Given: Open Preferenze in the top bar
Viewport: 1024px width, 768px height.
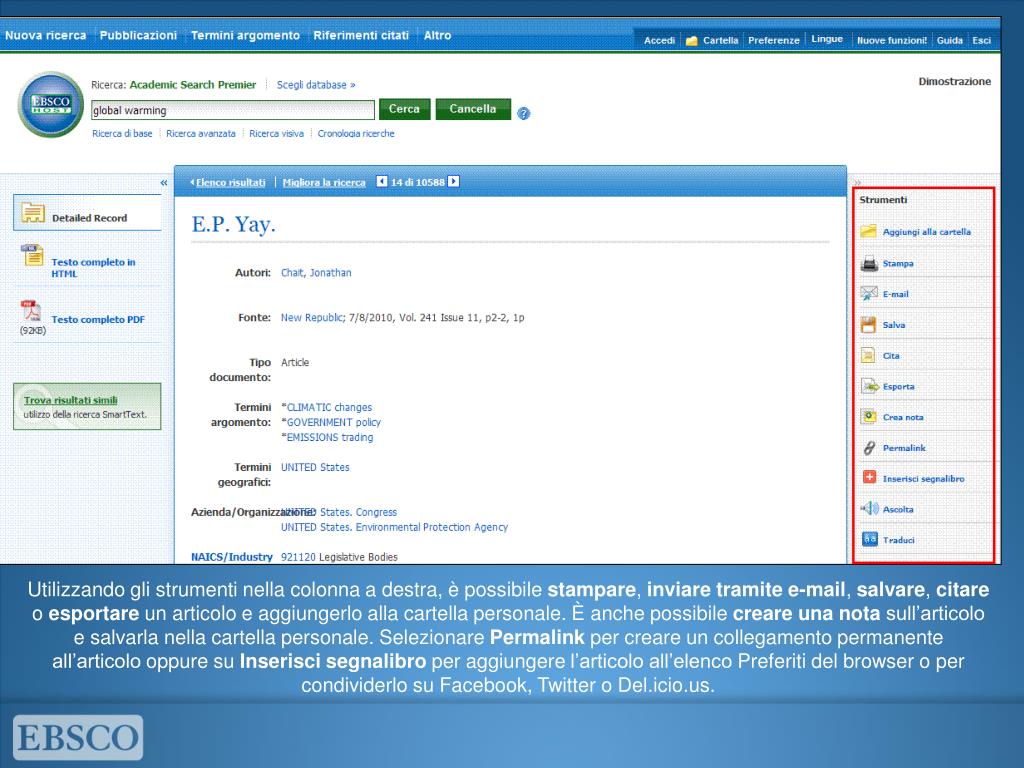Looking at the screenshot, I should (x=774, y=40).
